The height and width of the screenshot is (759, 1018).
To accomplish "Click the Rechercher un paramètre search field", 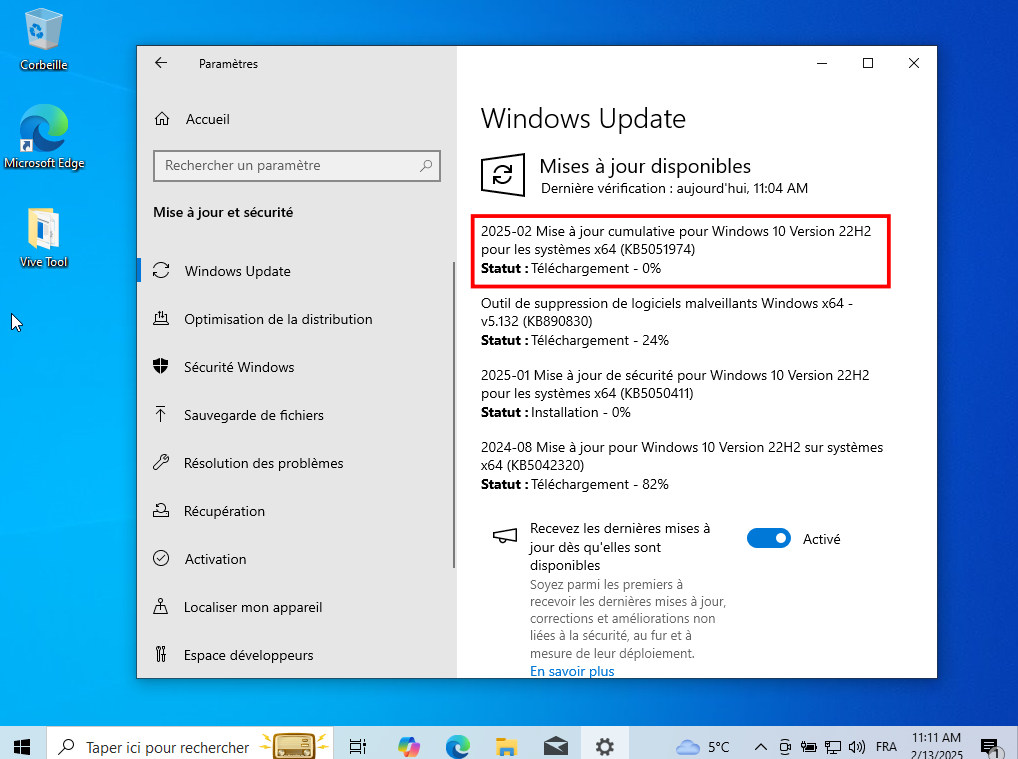I will click(x=297, y=166).
